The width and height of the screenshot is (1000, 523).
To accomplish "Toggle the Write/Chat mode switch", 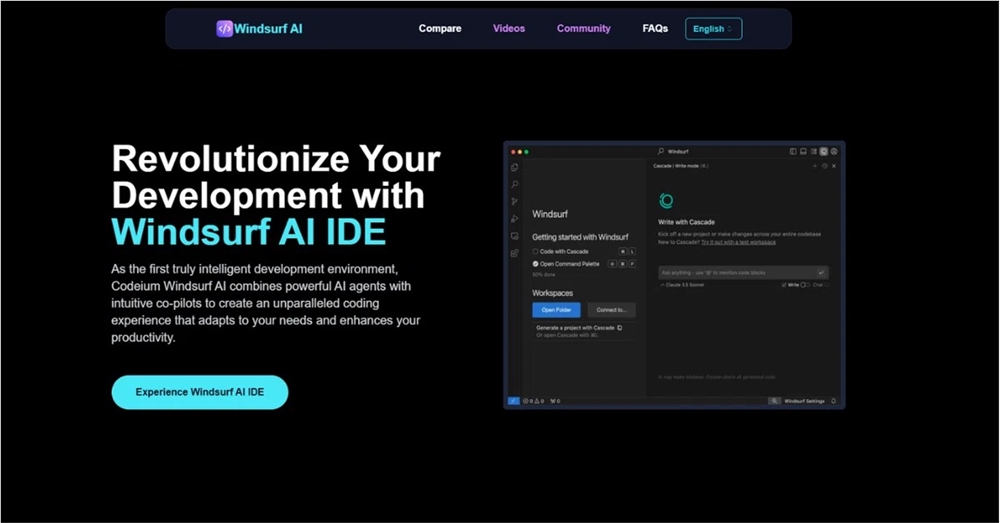I will point(805,285).
